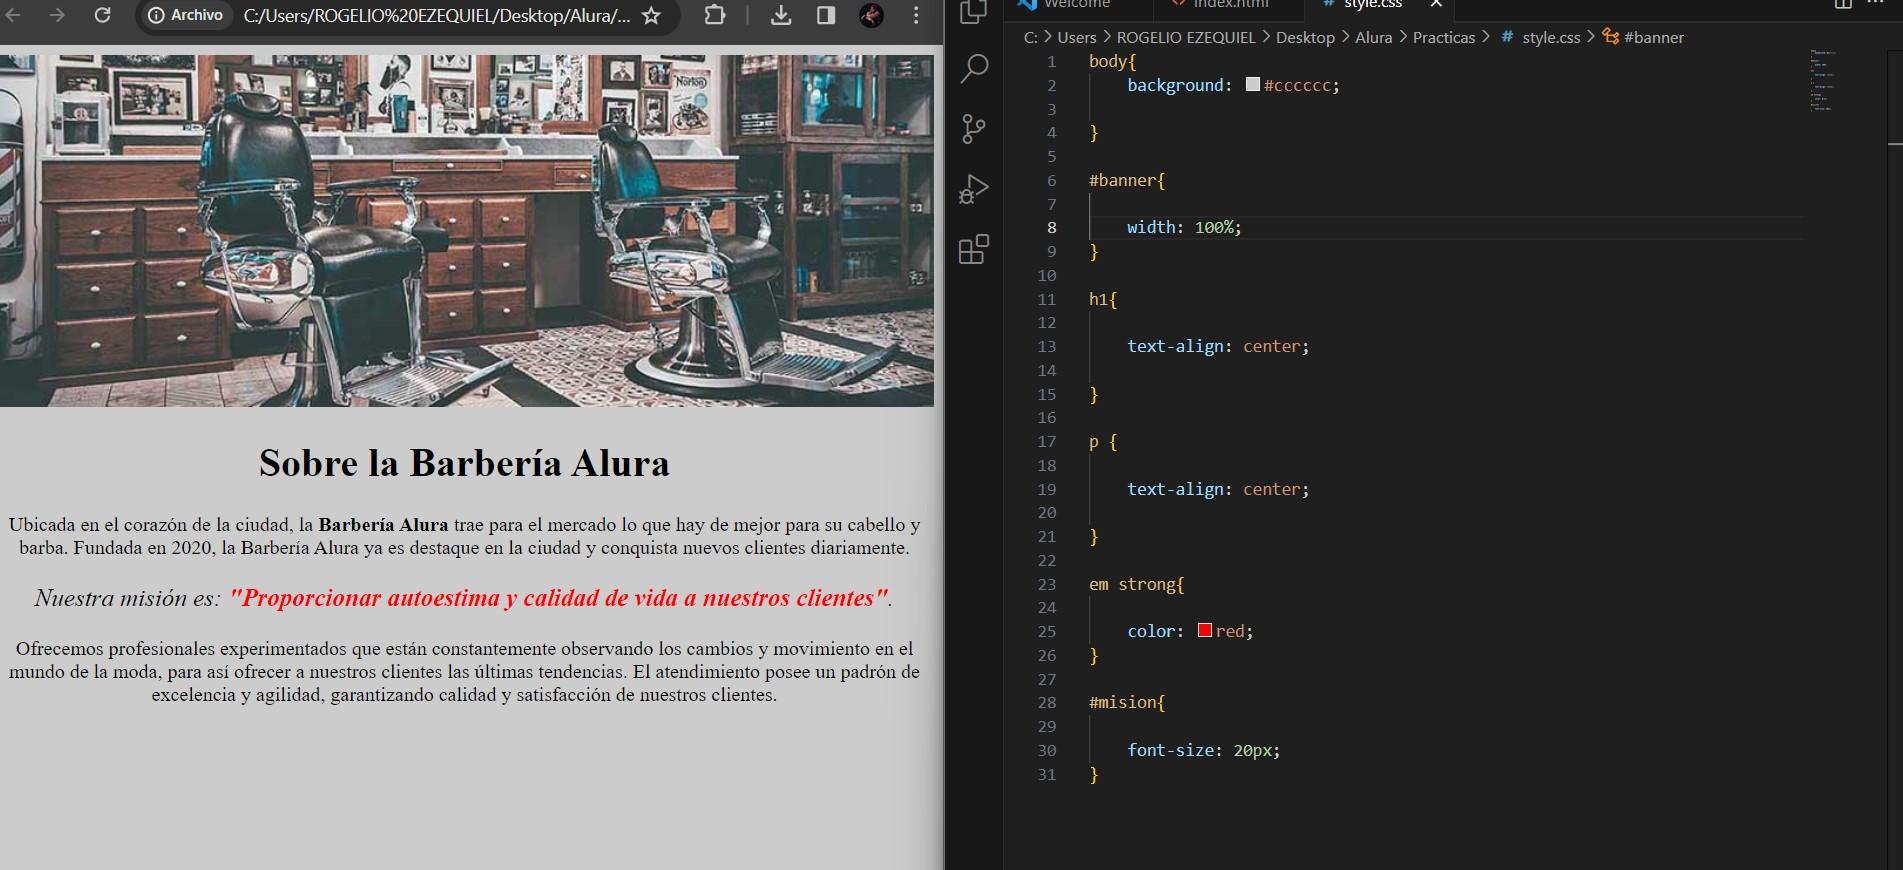Viewport: 1903px width, 870px height.
Task: Click the red color swatch on line 25
Action: pos(1205,630)
